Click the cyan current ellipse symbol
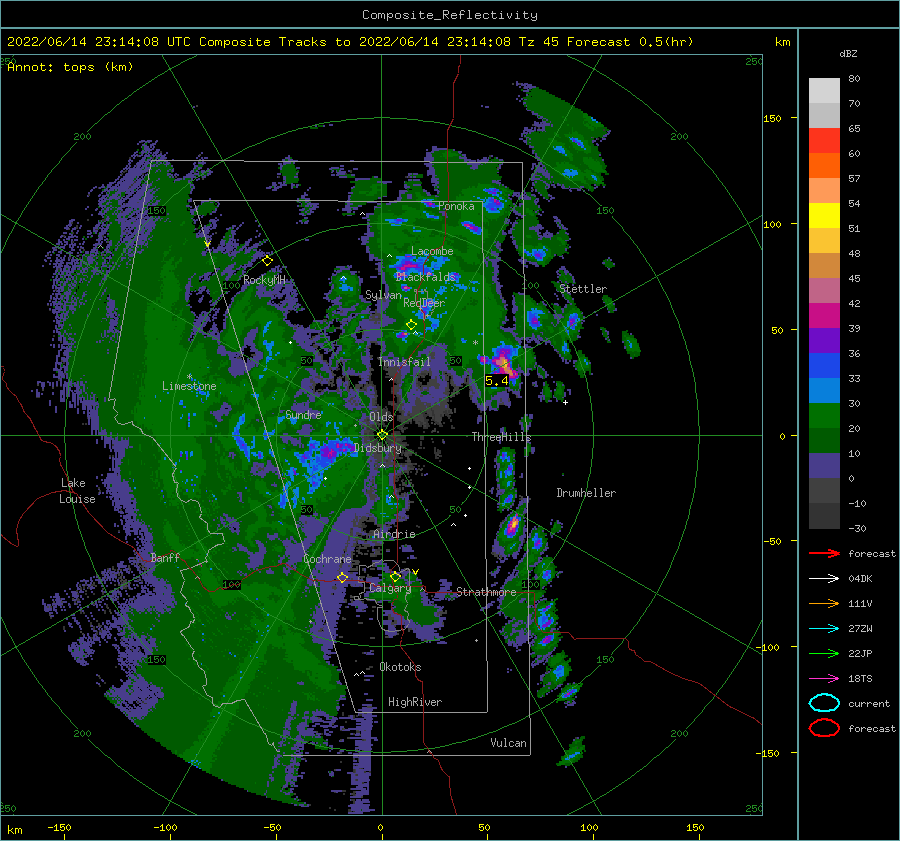Screen dimensions: 900x841 pyautogui.click(x=824, y=703)
